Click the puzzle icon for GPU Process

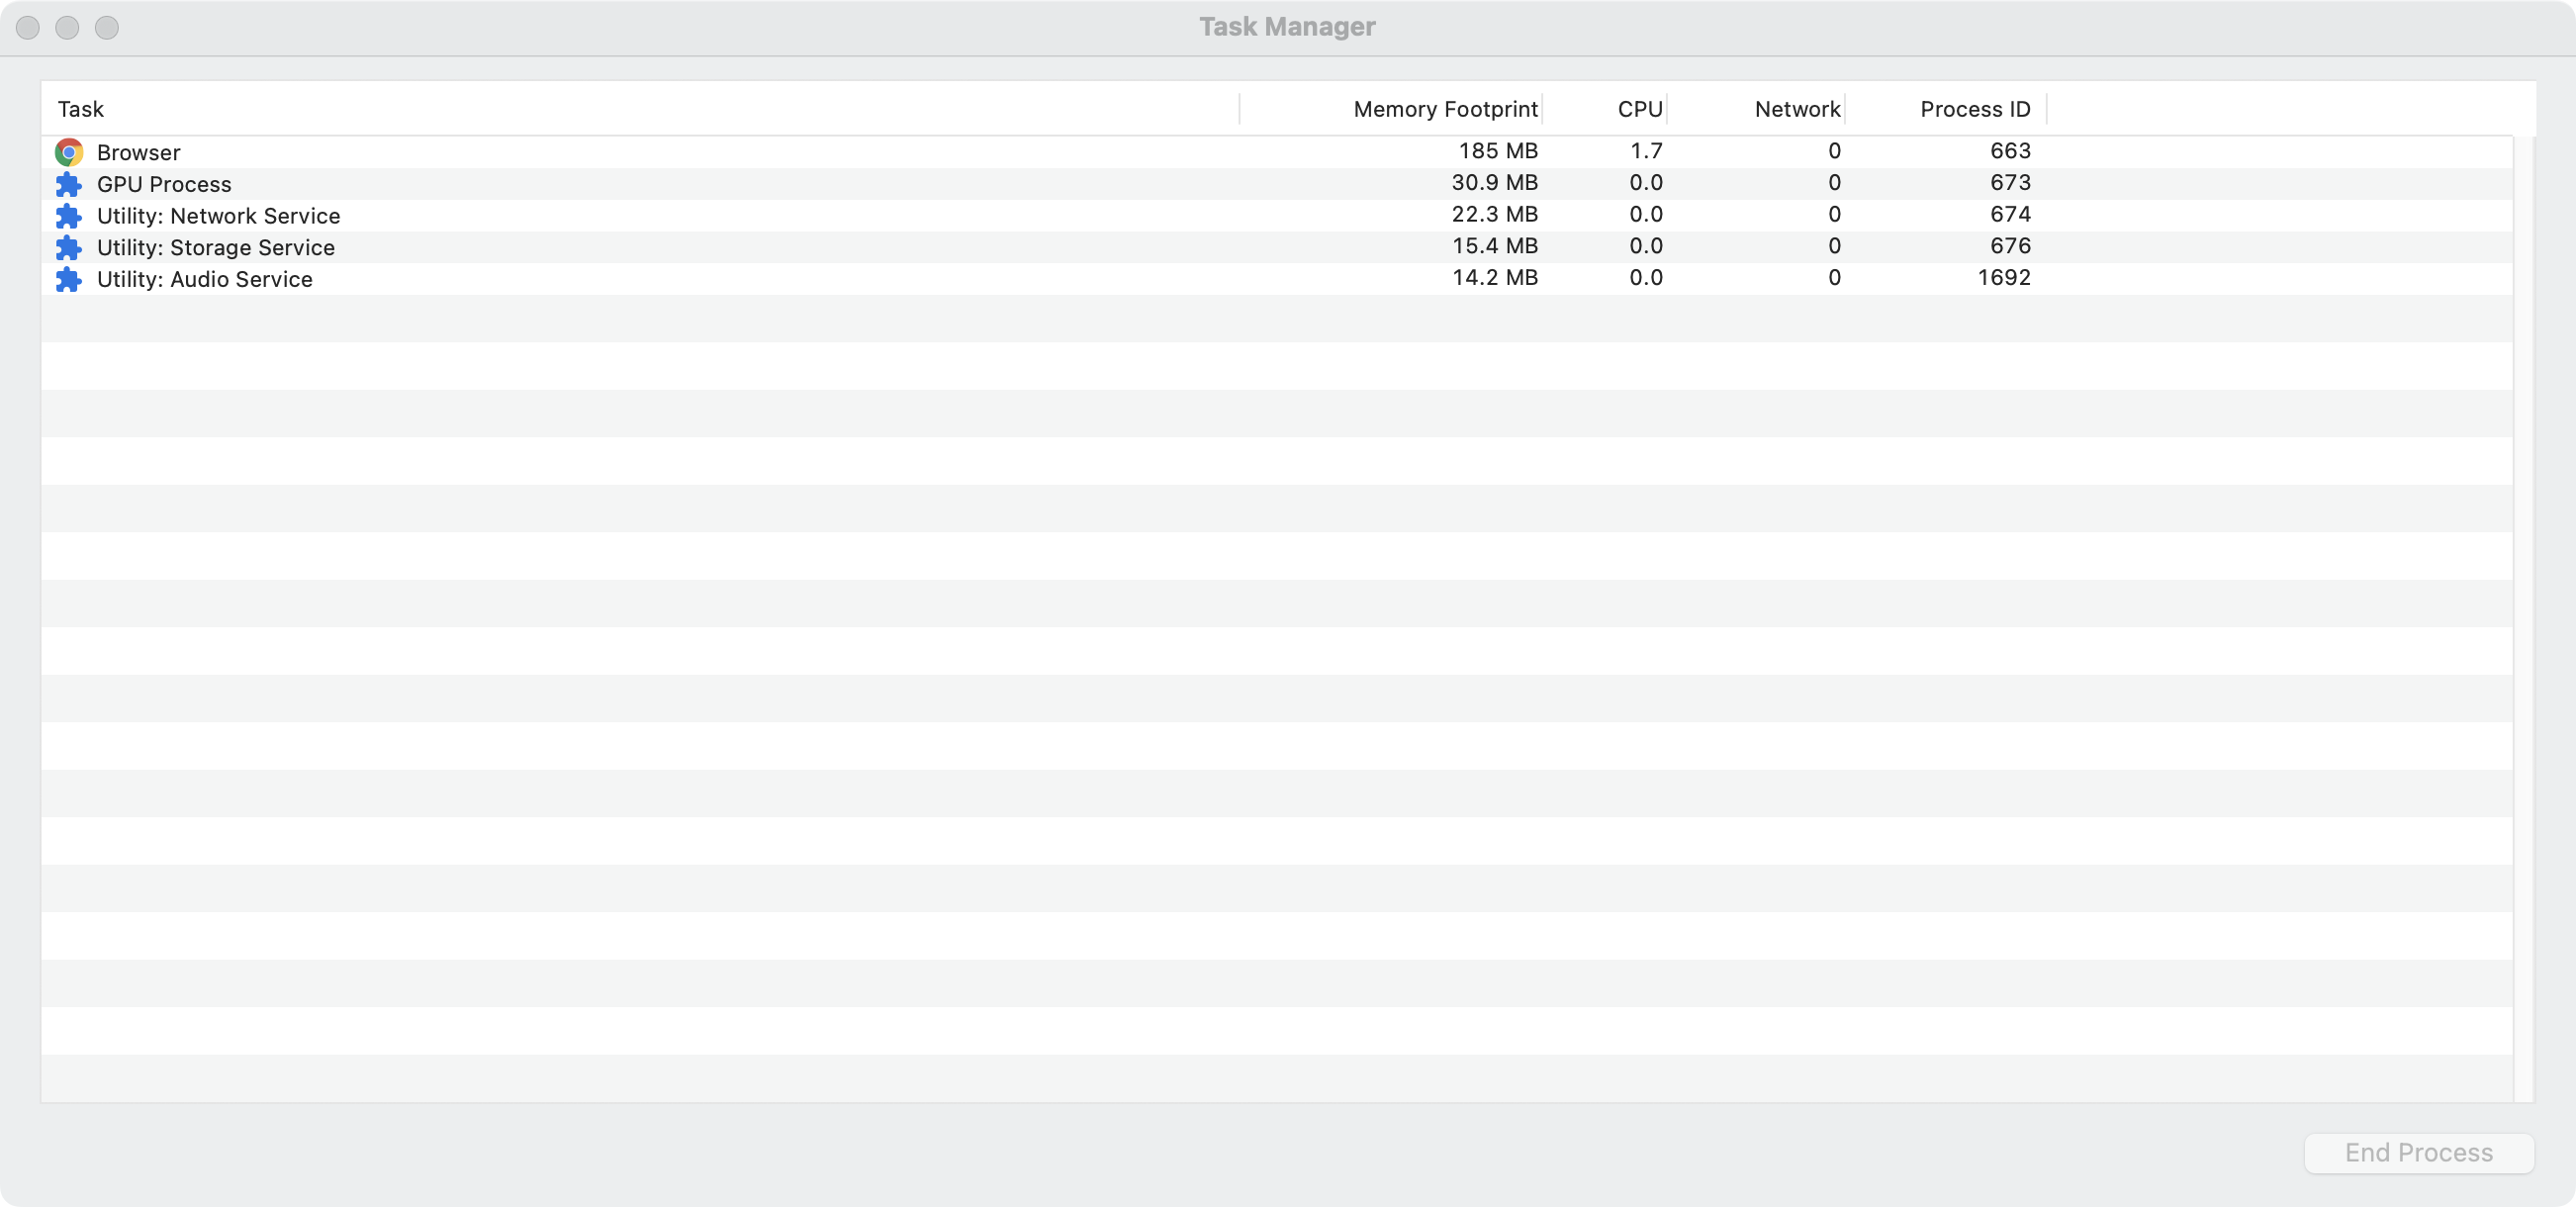pyautogui.click(x=69, y=184)
